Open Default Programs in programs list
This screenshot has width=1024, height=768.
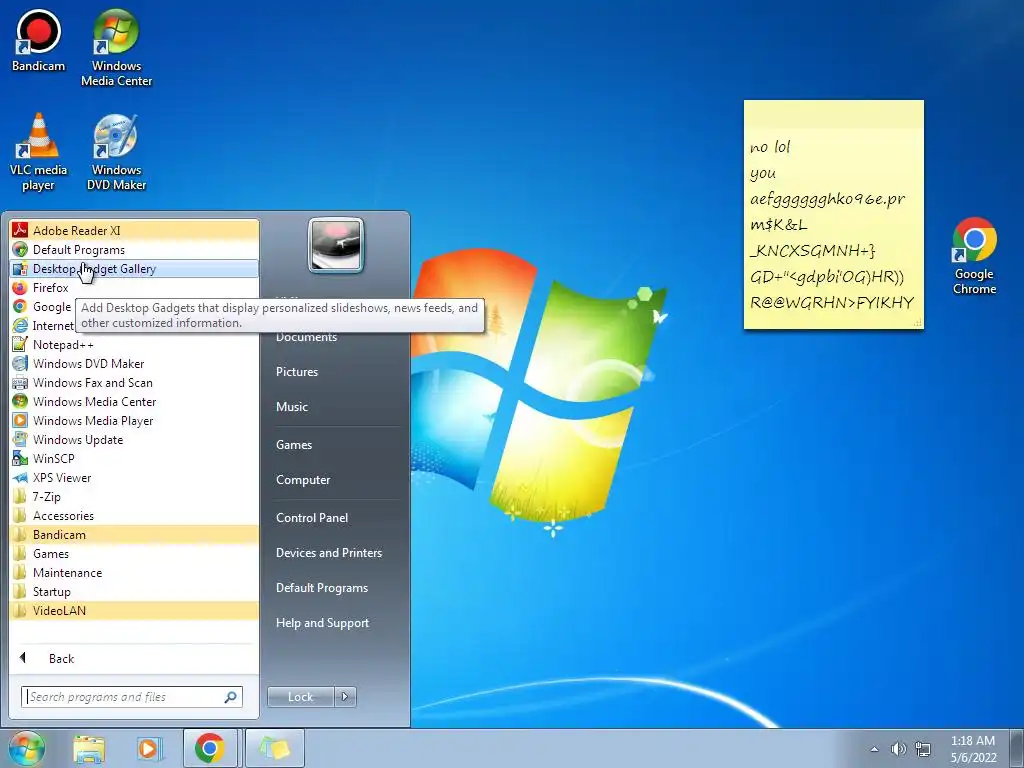[134, 249]
